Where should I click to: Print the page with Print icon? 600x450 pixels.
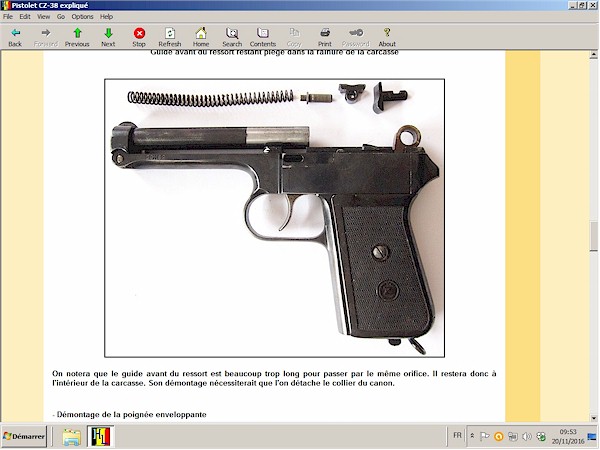click(x=325, y=33)
